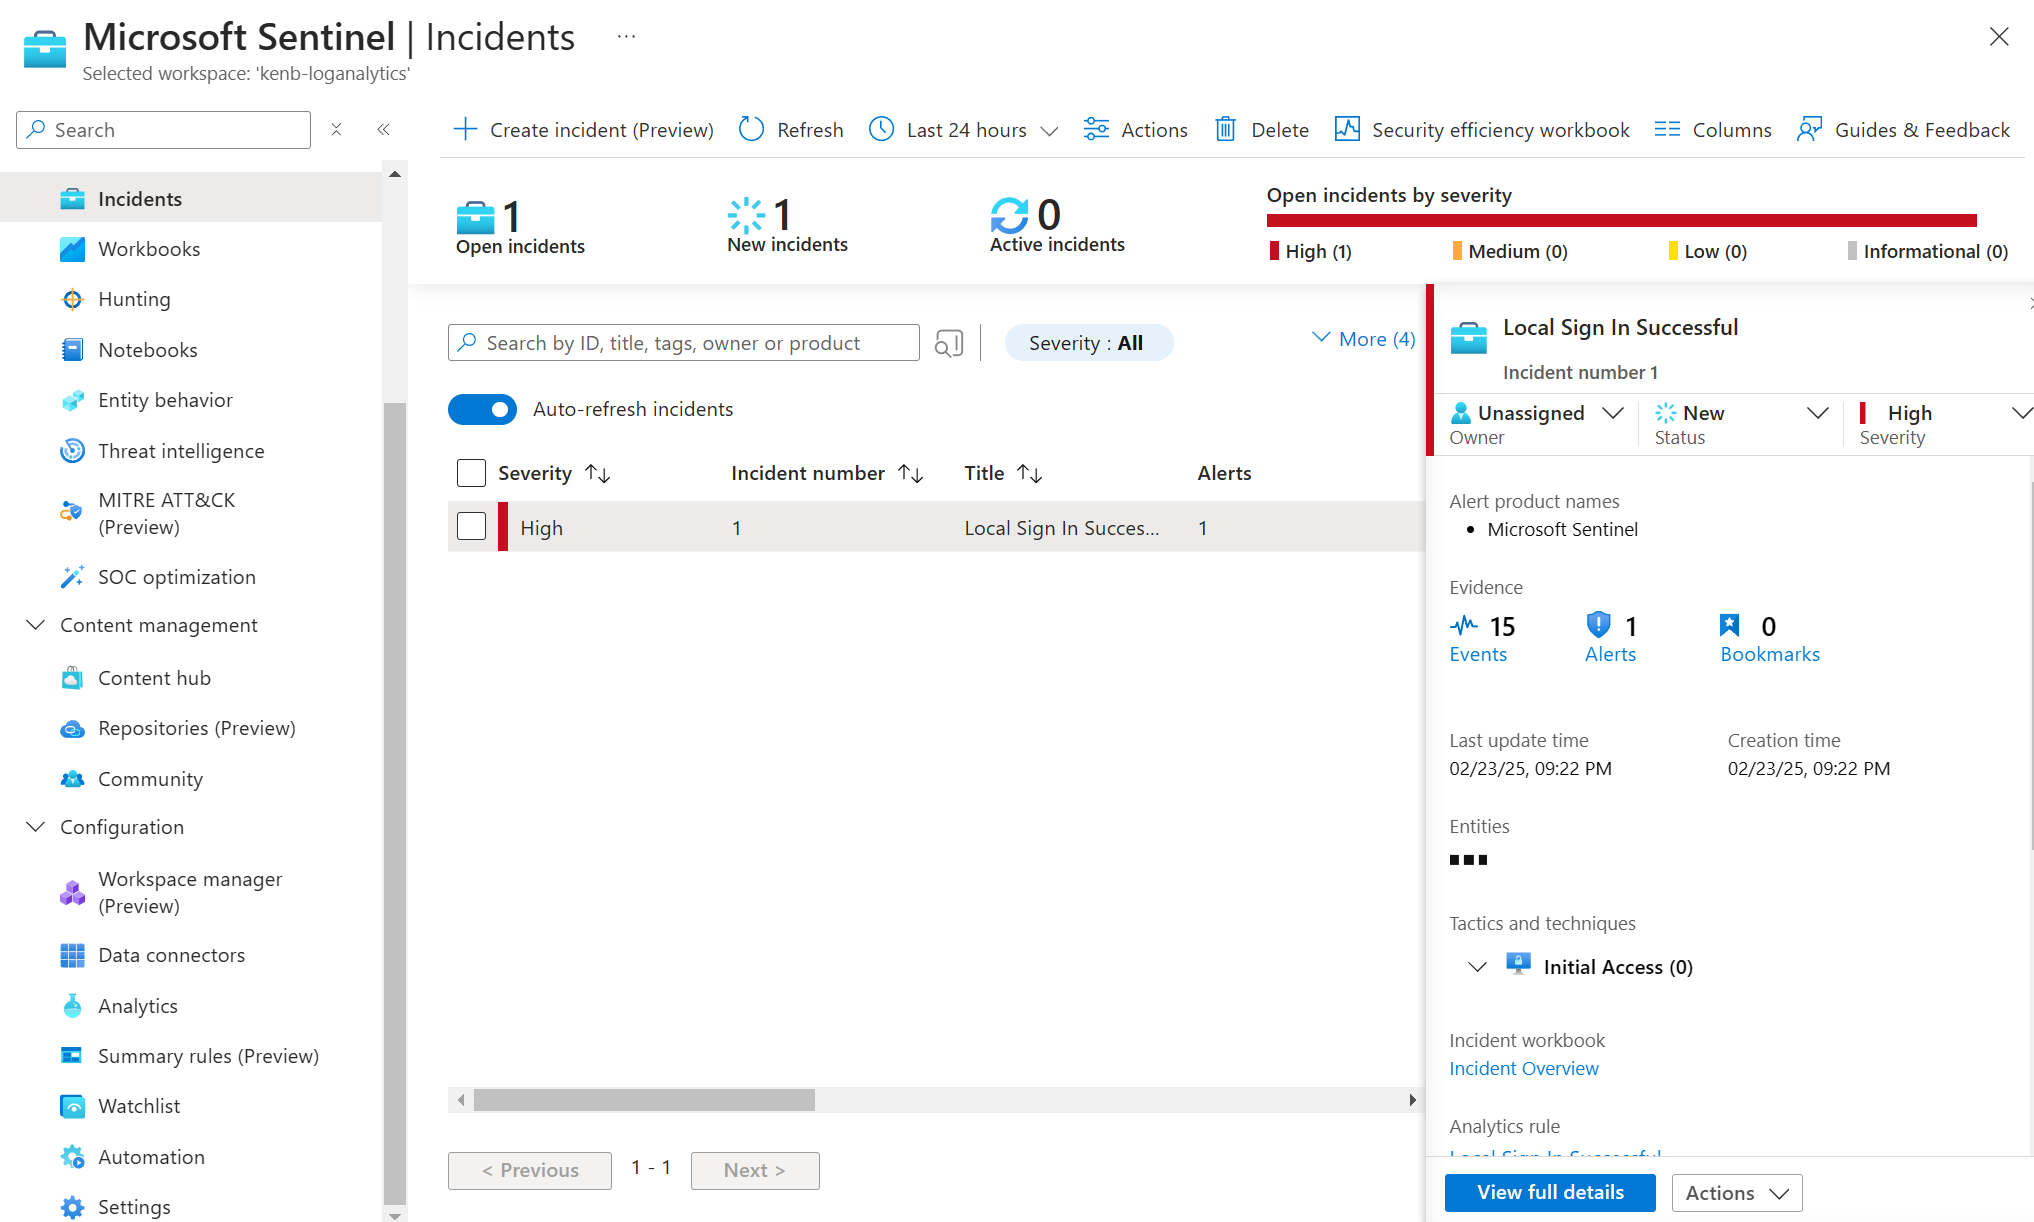Click the disabled Previous page button
Screen dimensions: 2034x1222
[x=530, y=1170]
